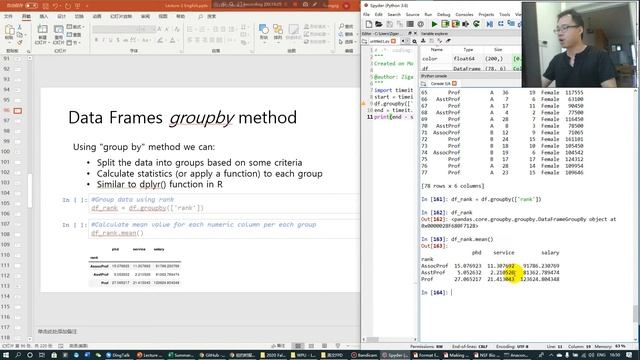The height and width of the screenshot is (360, 640).
Task: Click Format Painter brush in PowerPoint
Action: 20,42
